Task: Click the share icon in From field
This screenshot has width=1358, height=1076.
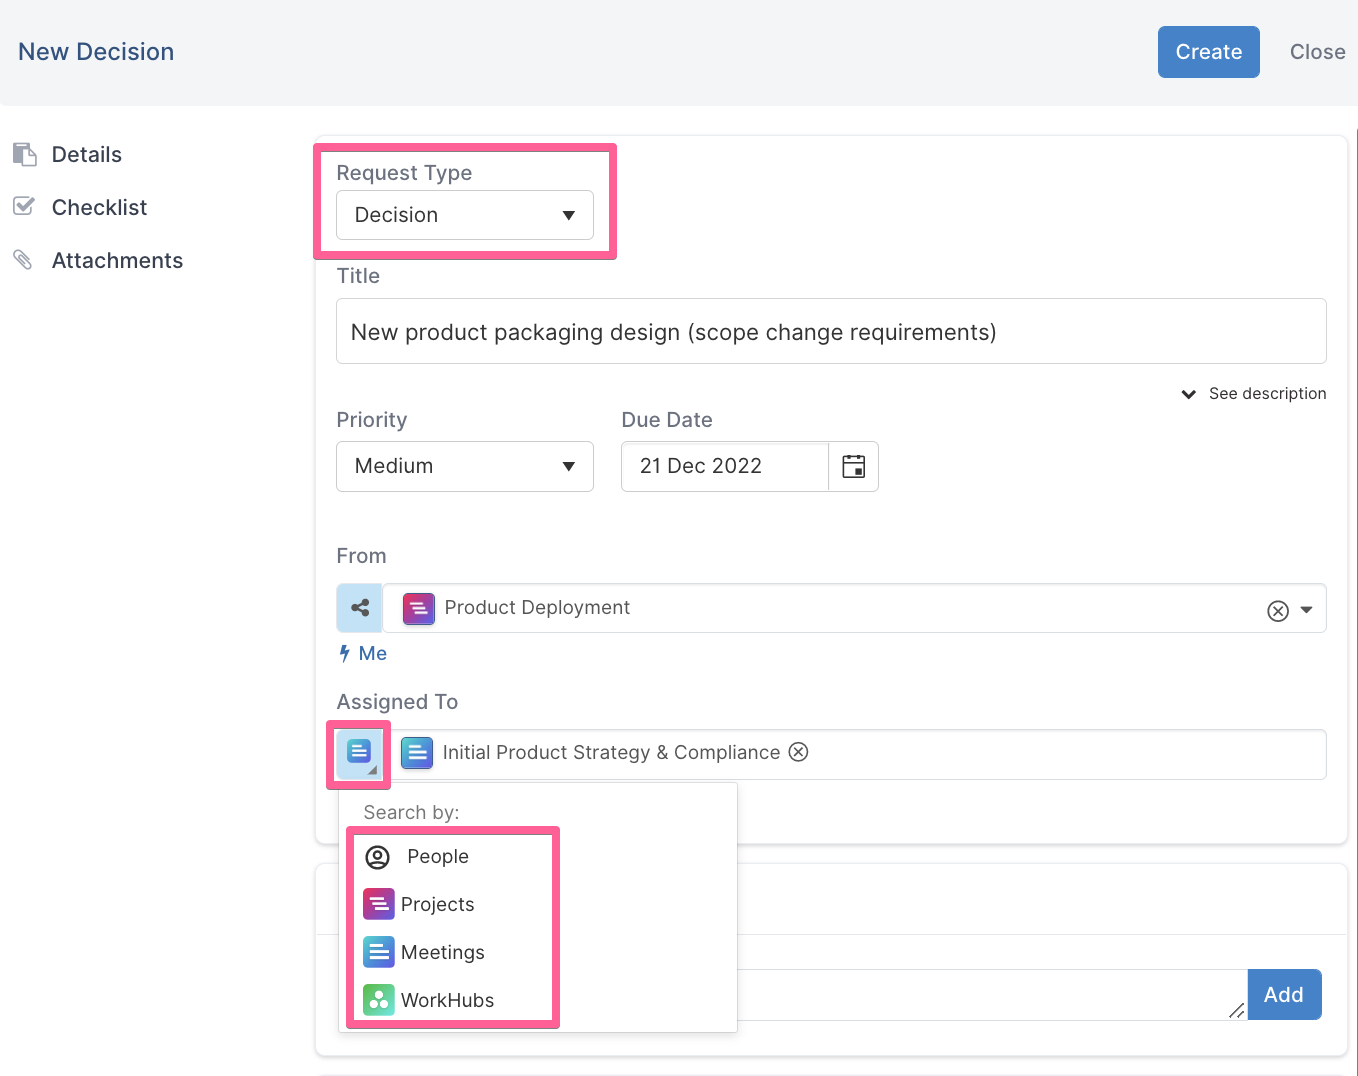Action: (x=360, y=608)
